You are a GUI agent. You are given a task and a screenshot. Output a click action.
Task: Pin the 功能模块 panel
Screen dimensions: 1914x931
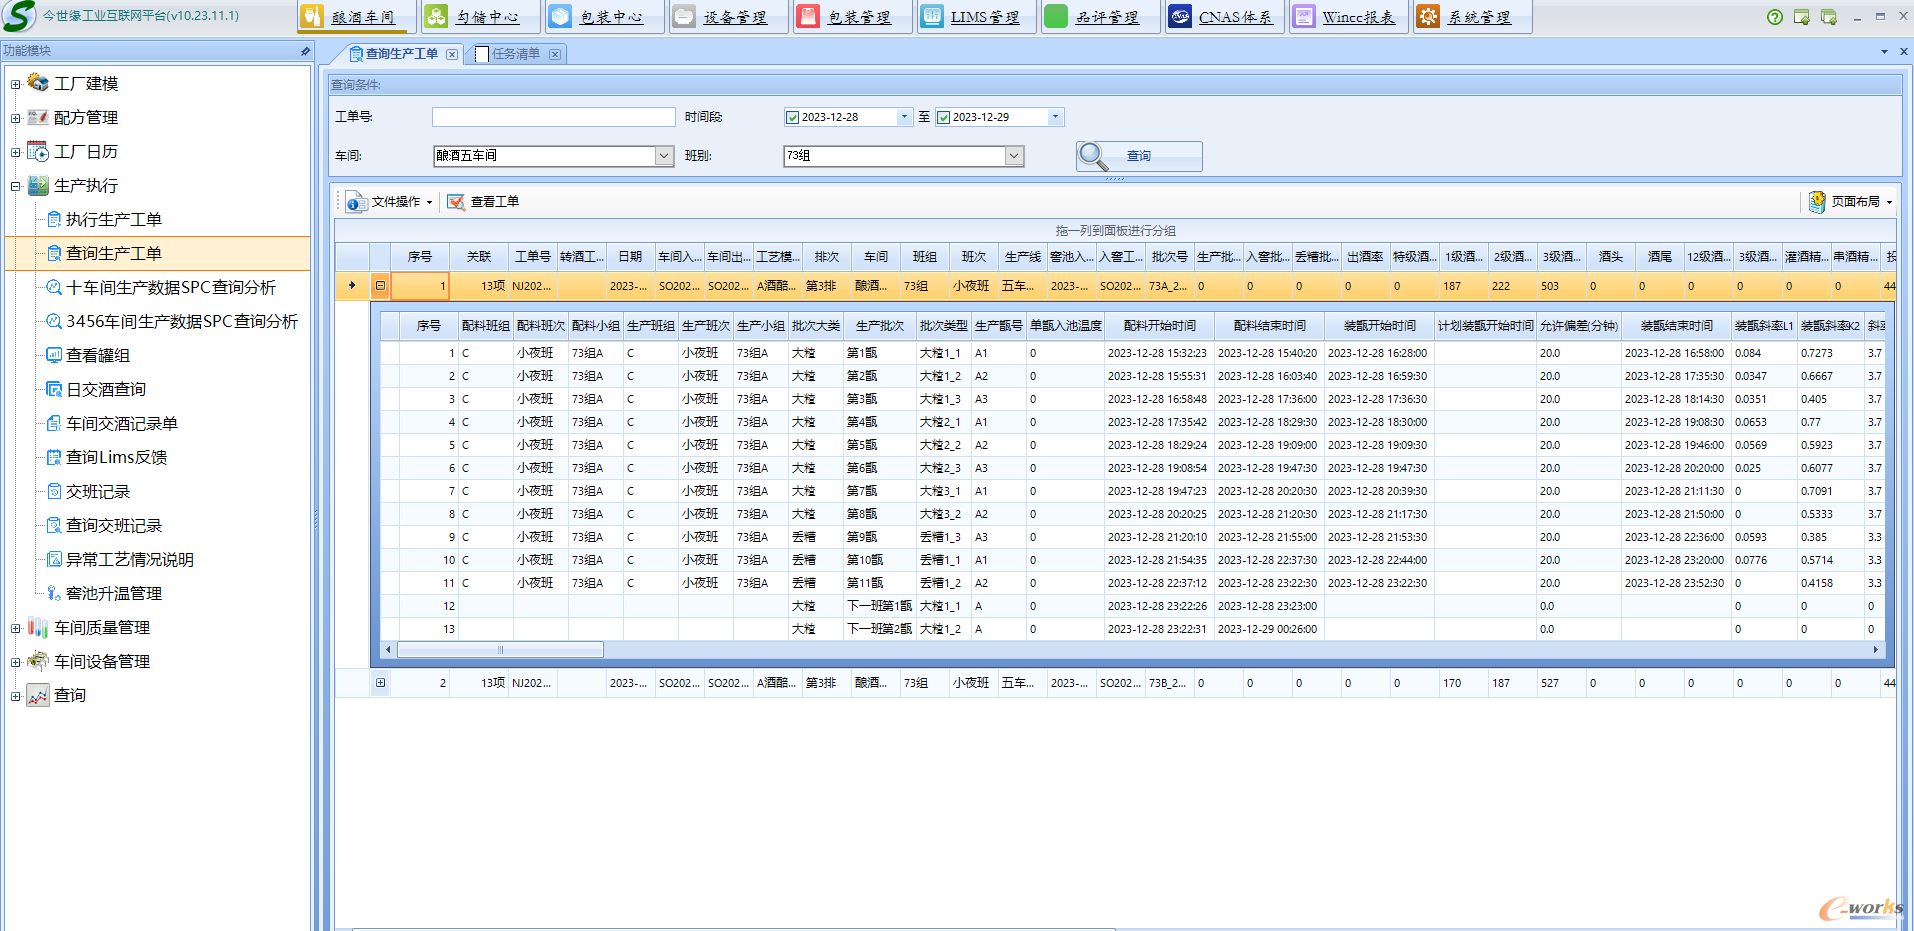point(305,51)
